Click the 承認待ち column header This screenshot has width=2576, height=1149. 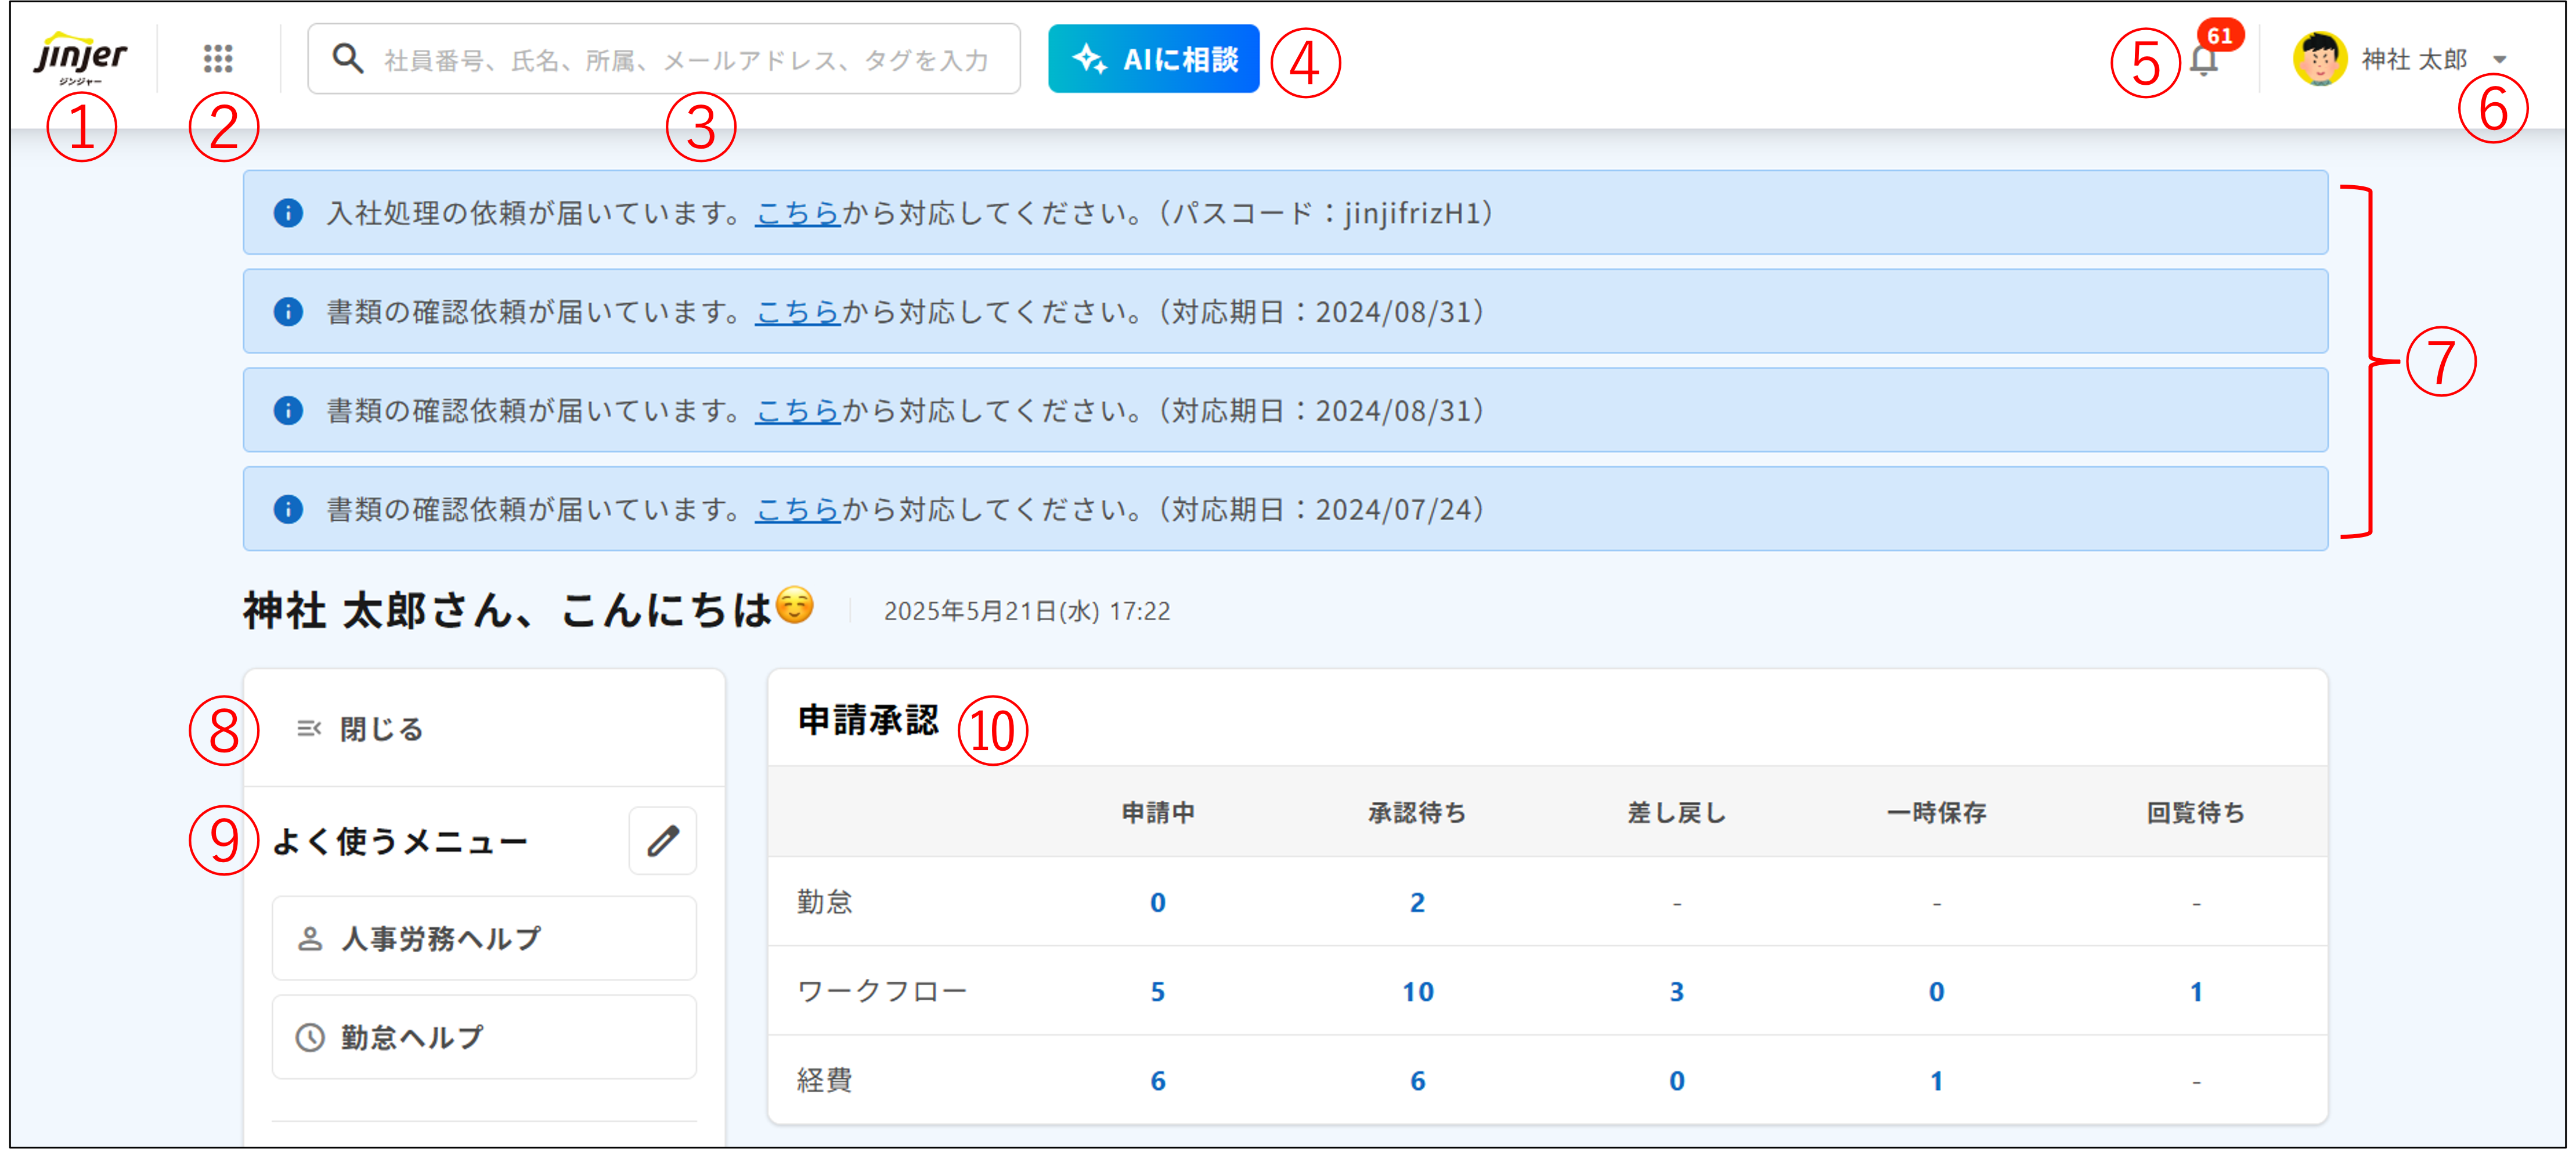[1417, 813]
